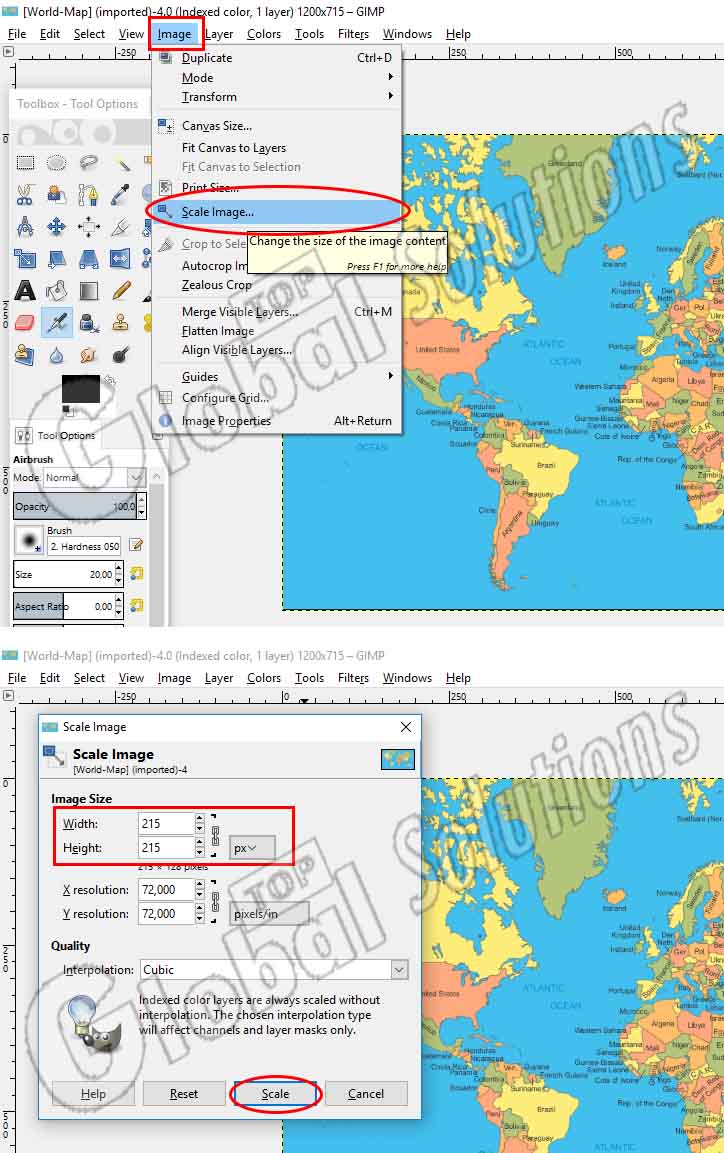Select the Perspective tool
The width and height of the screenshot is (724, 1153).
[89, 259]
